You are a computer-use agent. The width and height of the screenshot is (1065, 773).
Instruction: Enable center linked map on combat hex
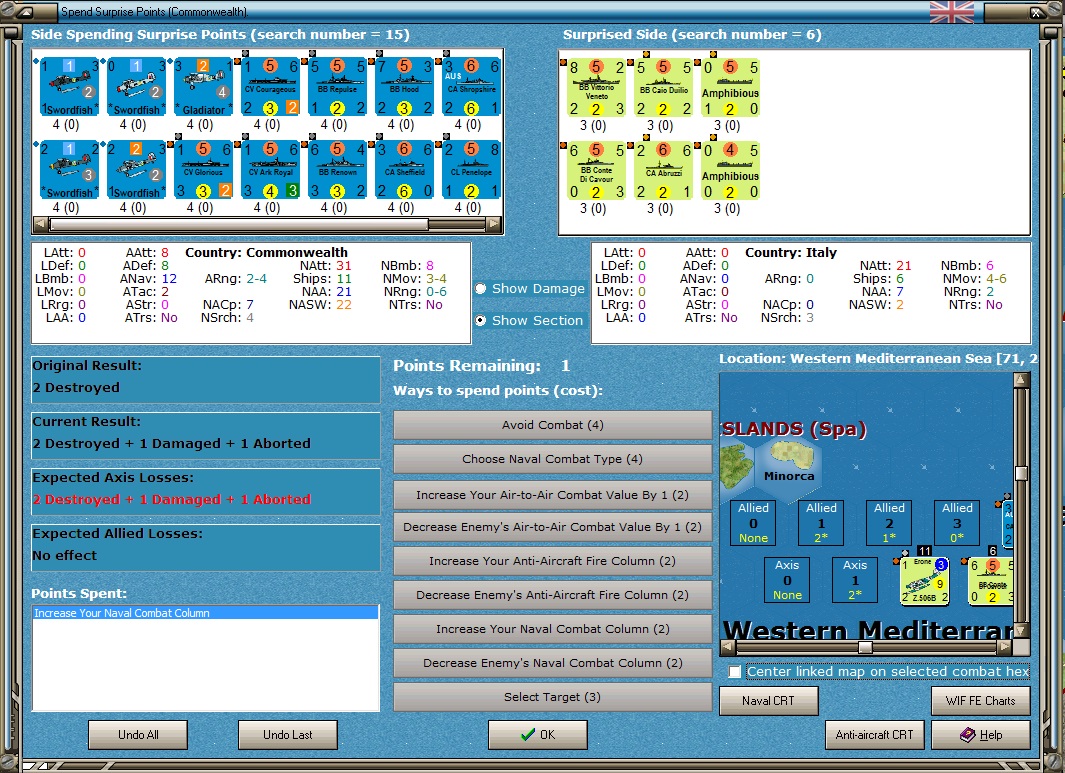tap(735, 672)
